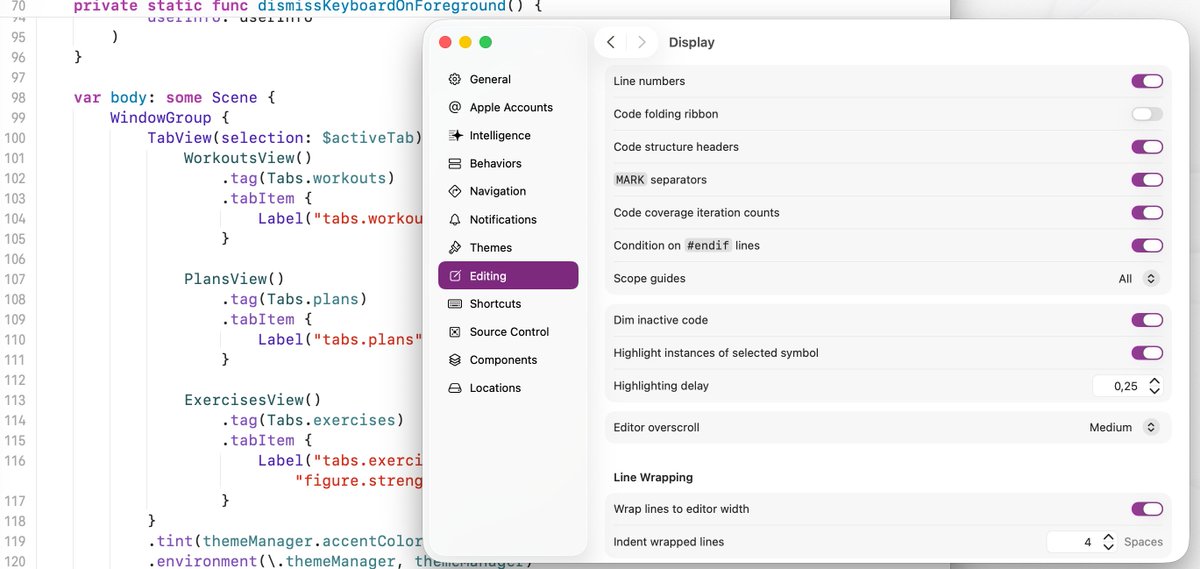
Task: Click WorkoutsView() in the code editor
Action: (x=248, y=158)
